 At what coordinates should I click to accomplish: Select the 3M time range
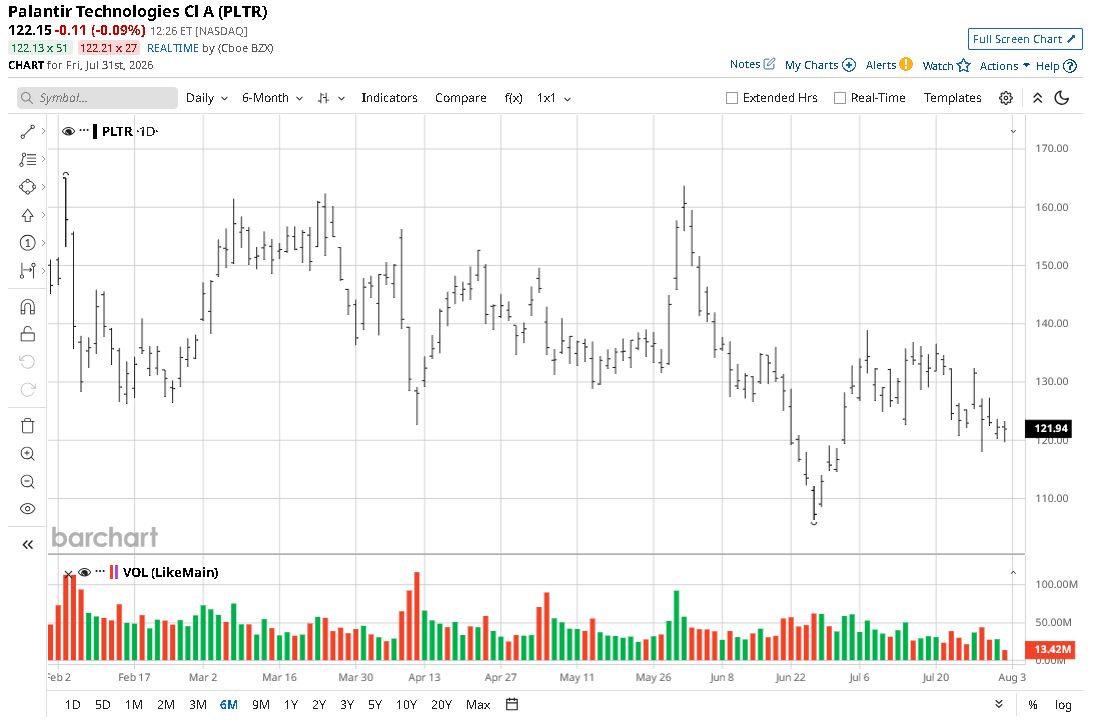pos(198,704)
